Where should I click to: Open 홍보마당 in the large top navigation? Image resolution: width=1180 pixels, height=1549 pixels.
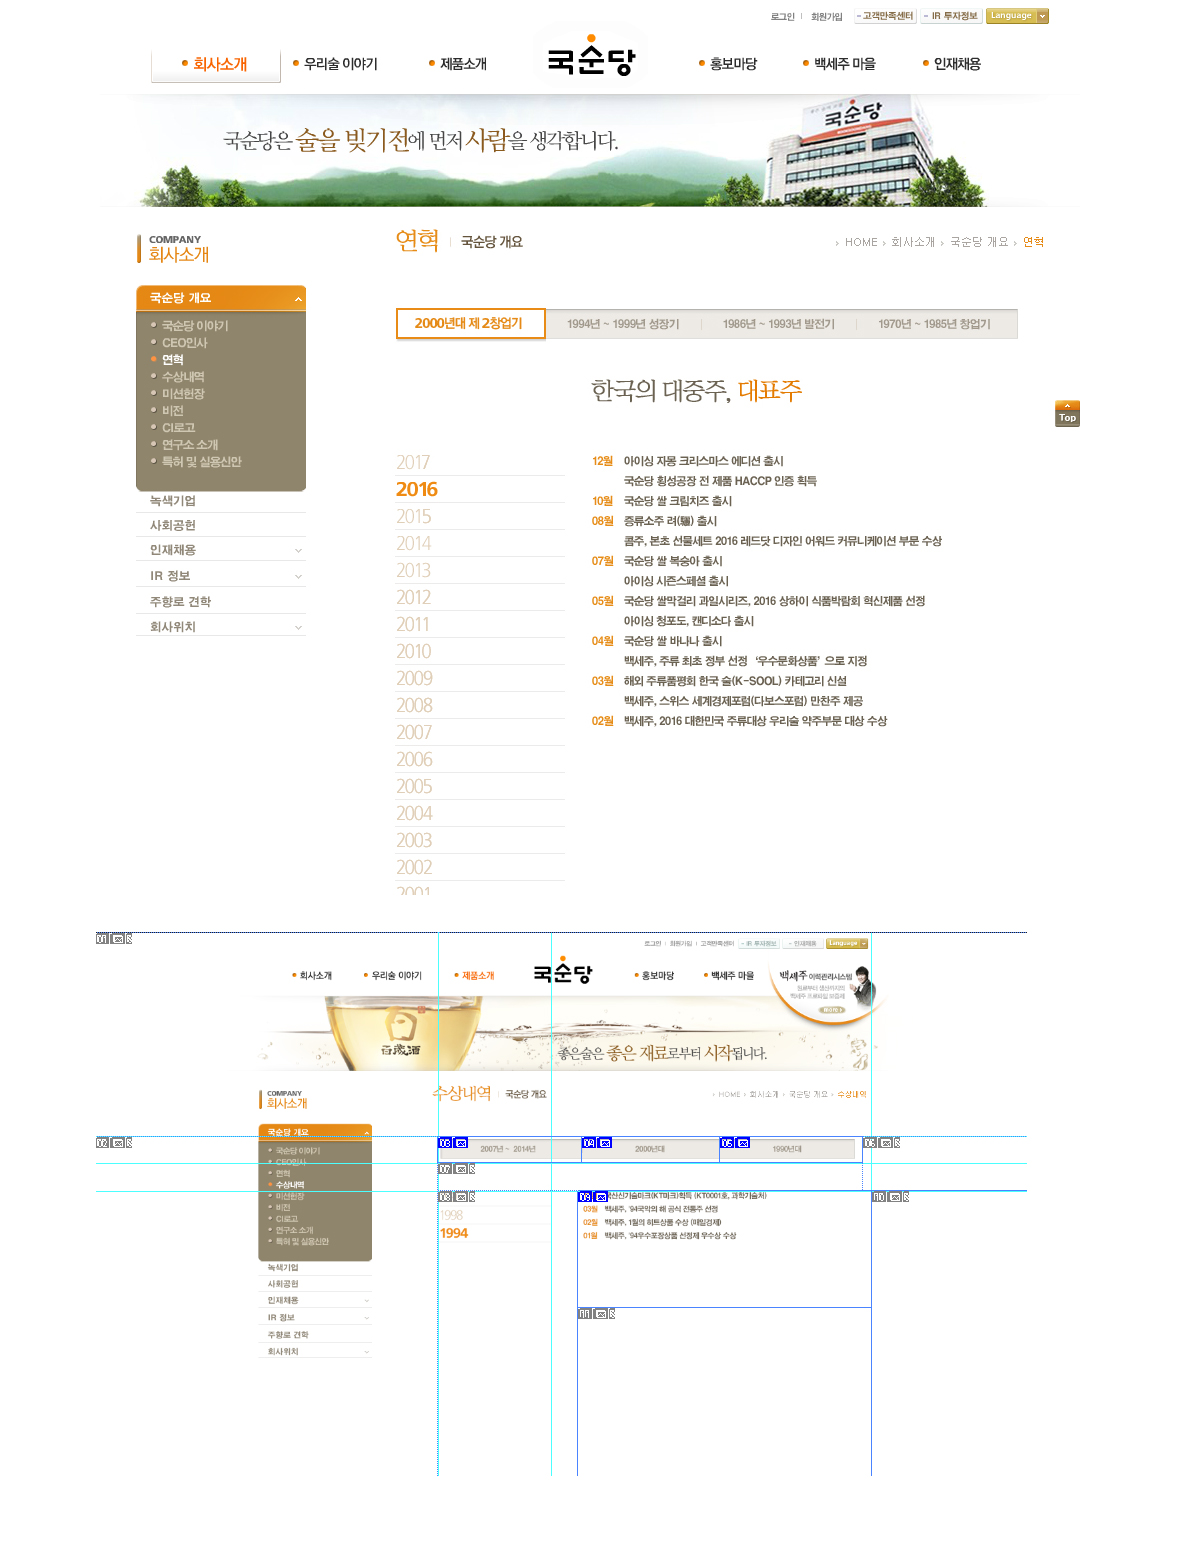coord(728,64)
